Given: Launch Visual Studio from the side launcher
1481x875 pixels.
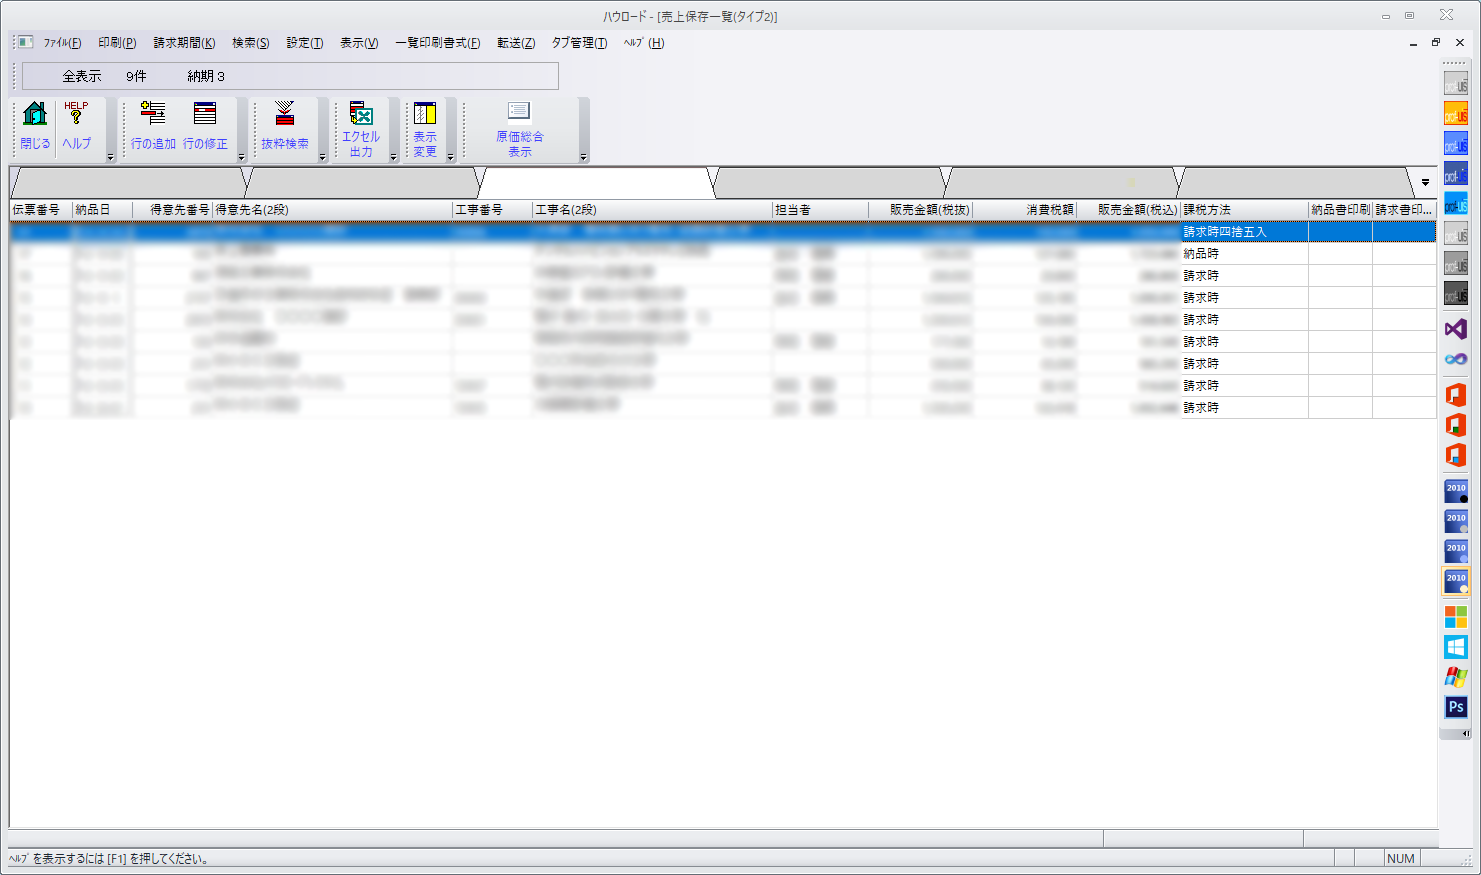Looking at the screenshot, I should tap(1456, 329).
